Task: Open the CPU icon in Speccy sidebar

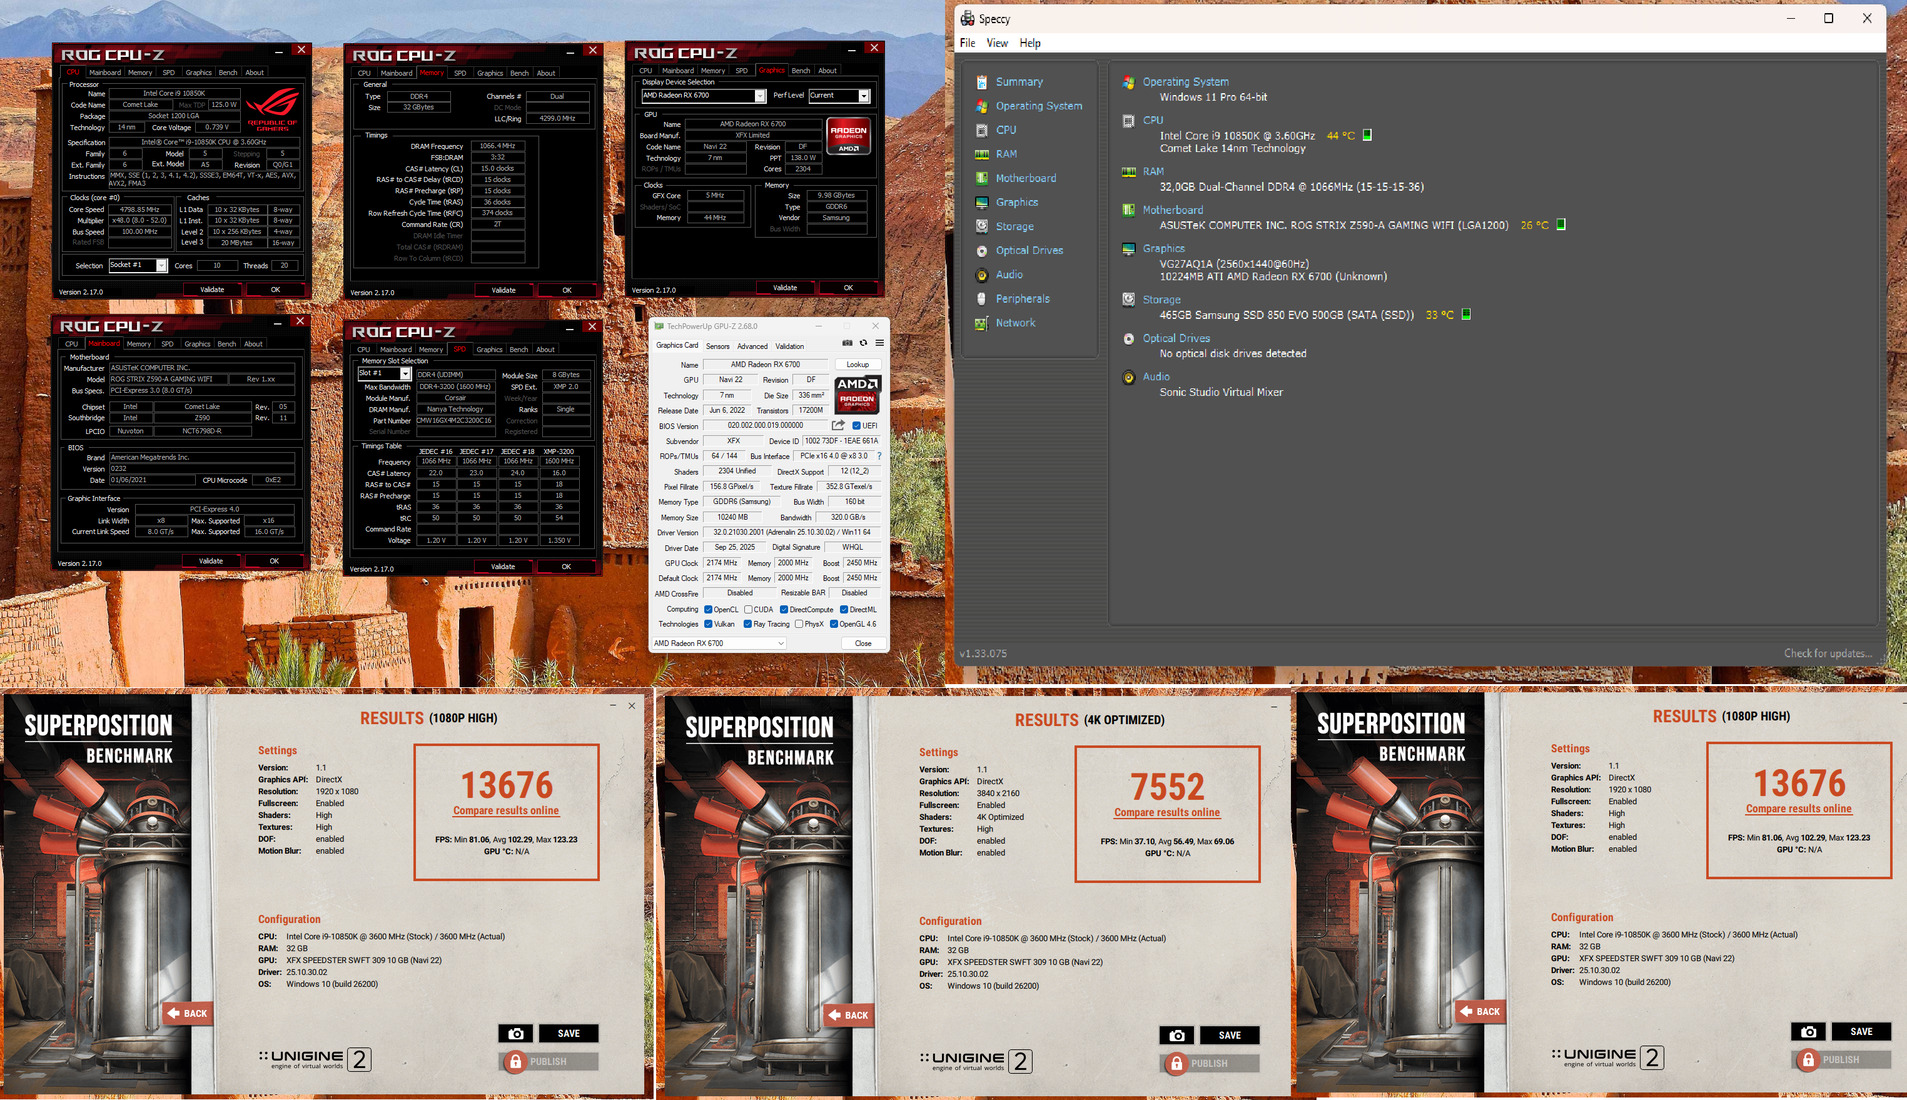Action: (x=982, y=130)
